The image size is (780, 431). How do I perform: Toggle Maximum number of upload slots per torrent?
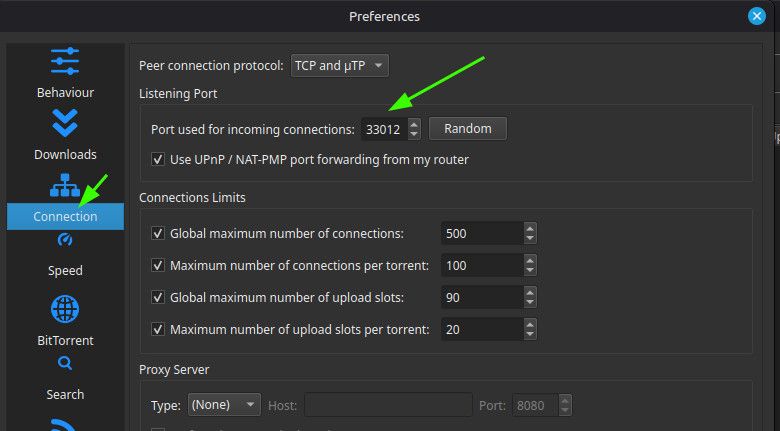[158, 329]
